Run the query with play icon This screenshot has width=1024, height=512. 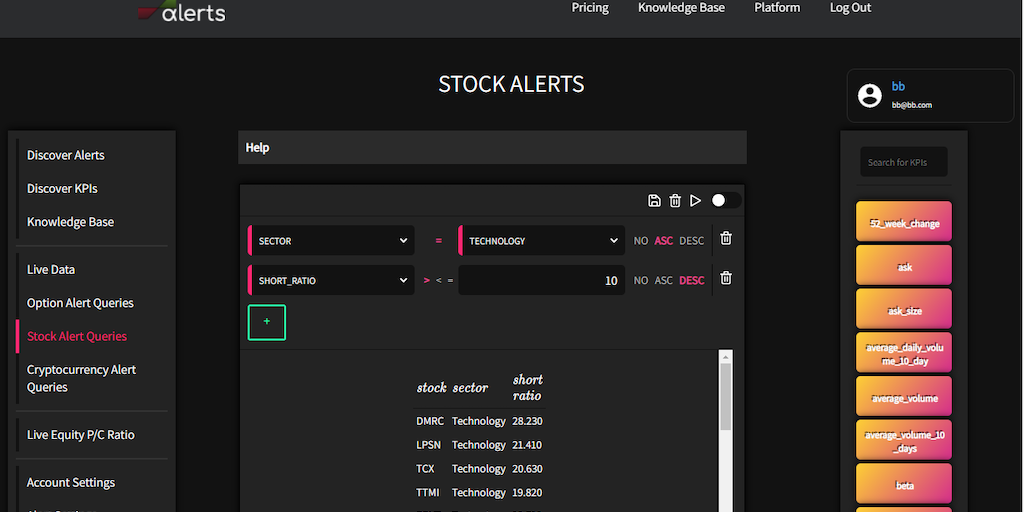pyautogui.click(x=696, y=201)
